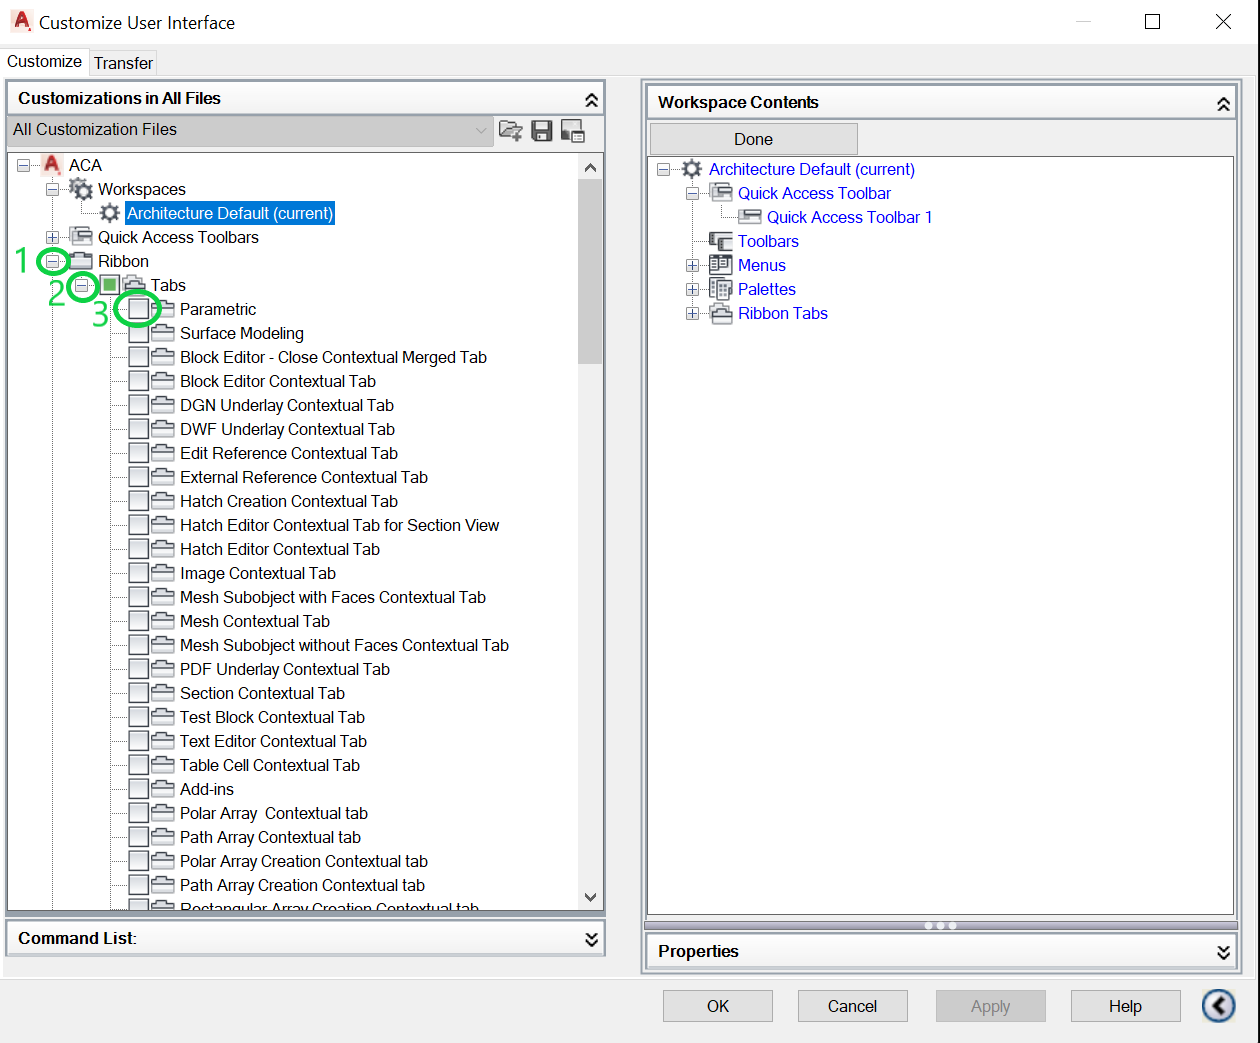
Task: Click the OK button
Action: coord(718,1006)
